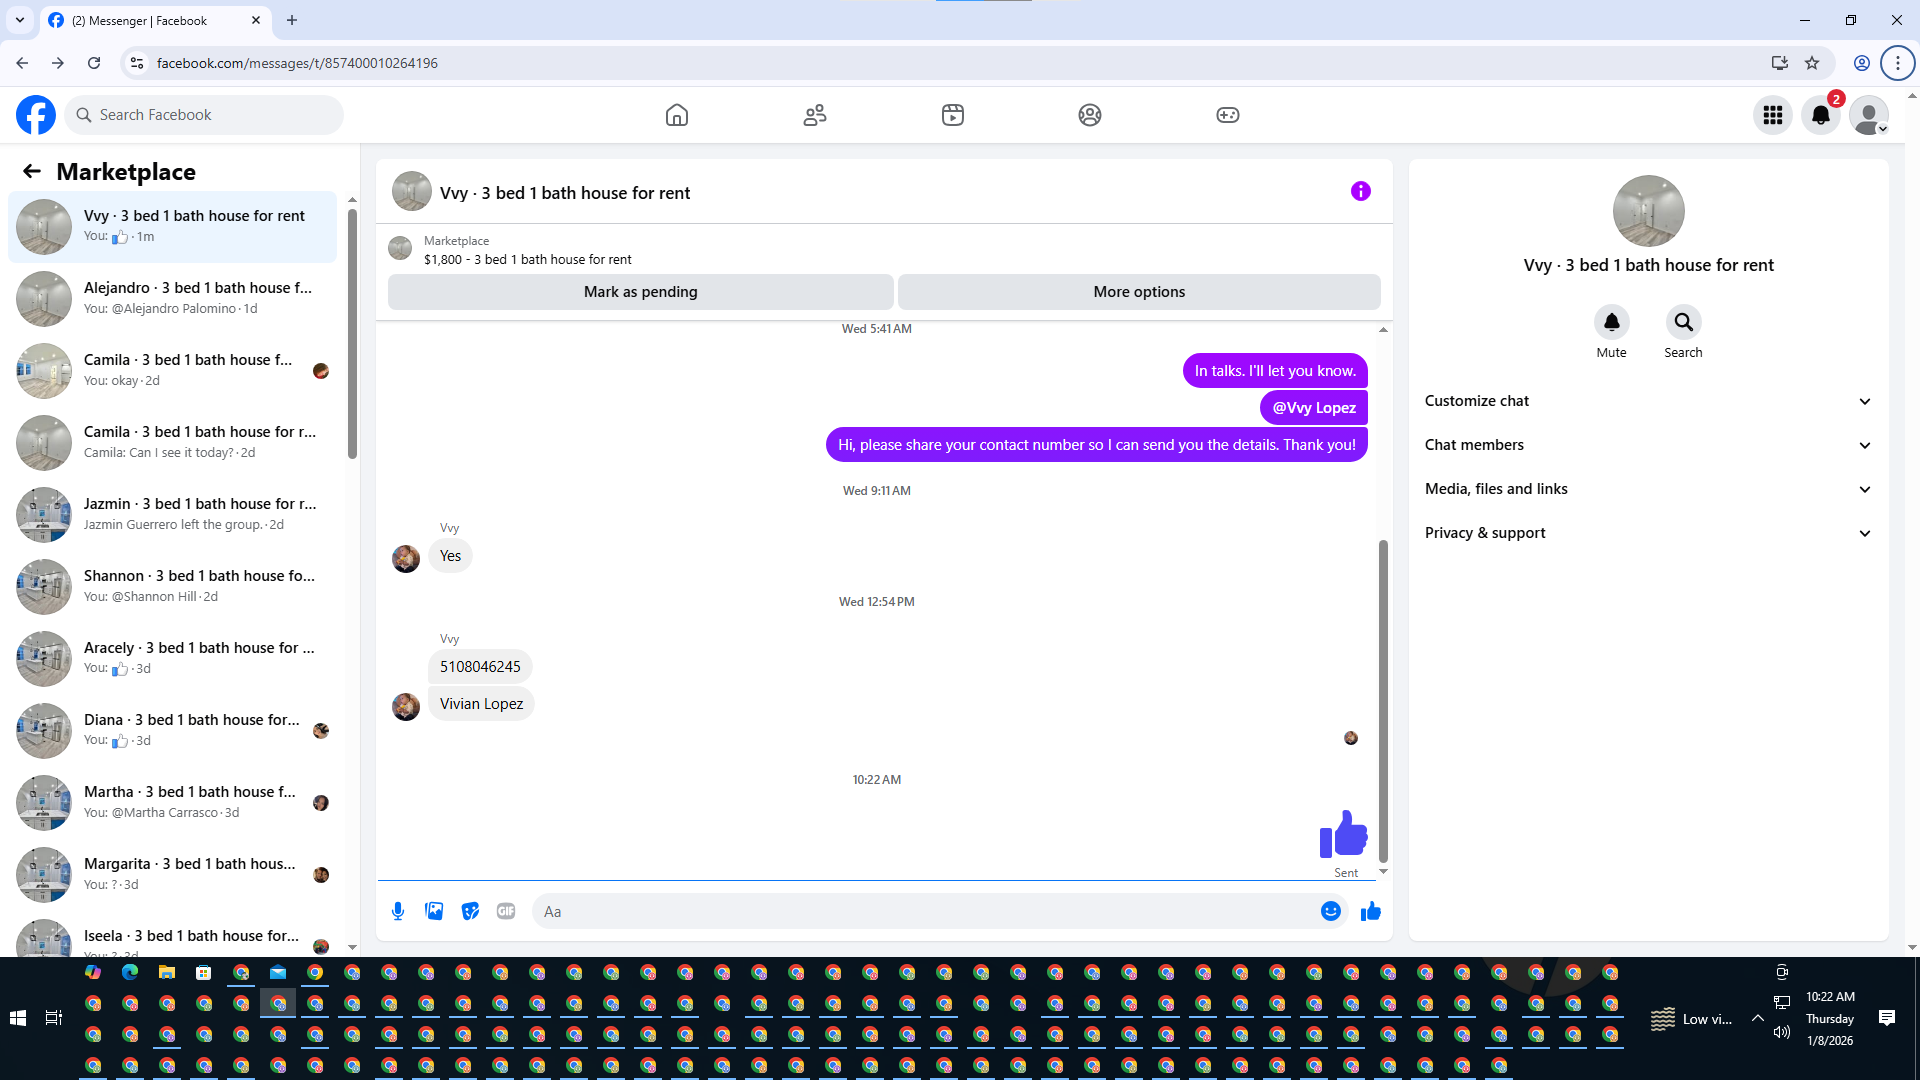The width and height of the screenshot is (1920, 1080).
Task: Open Margarita's conversation
Action: [172, 875]
